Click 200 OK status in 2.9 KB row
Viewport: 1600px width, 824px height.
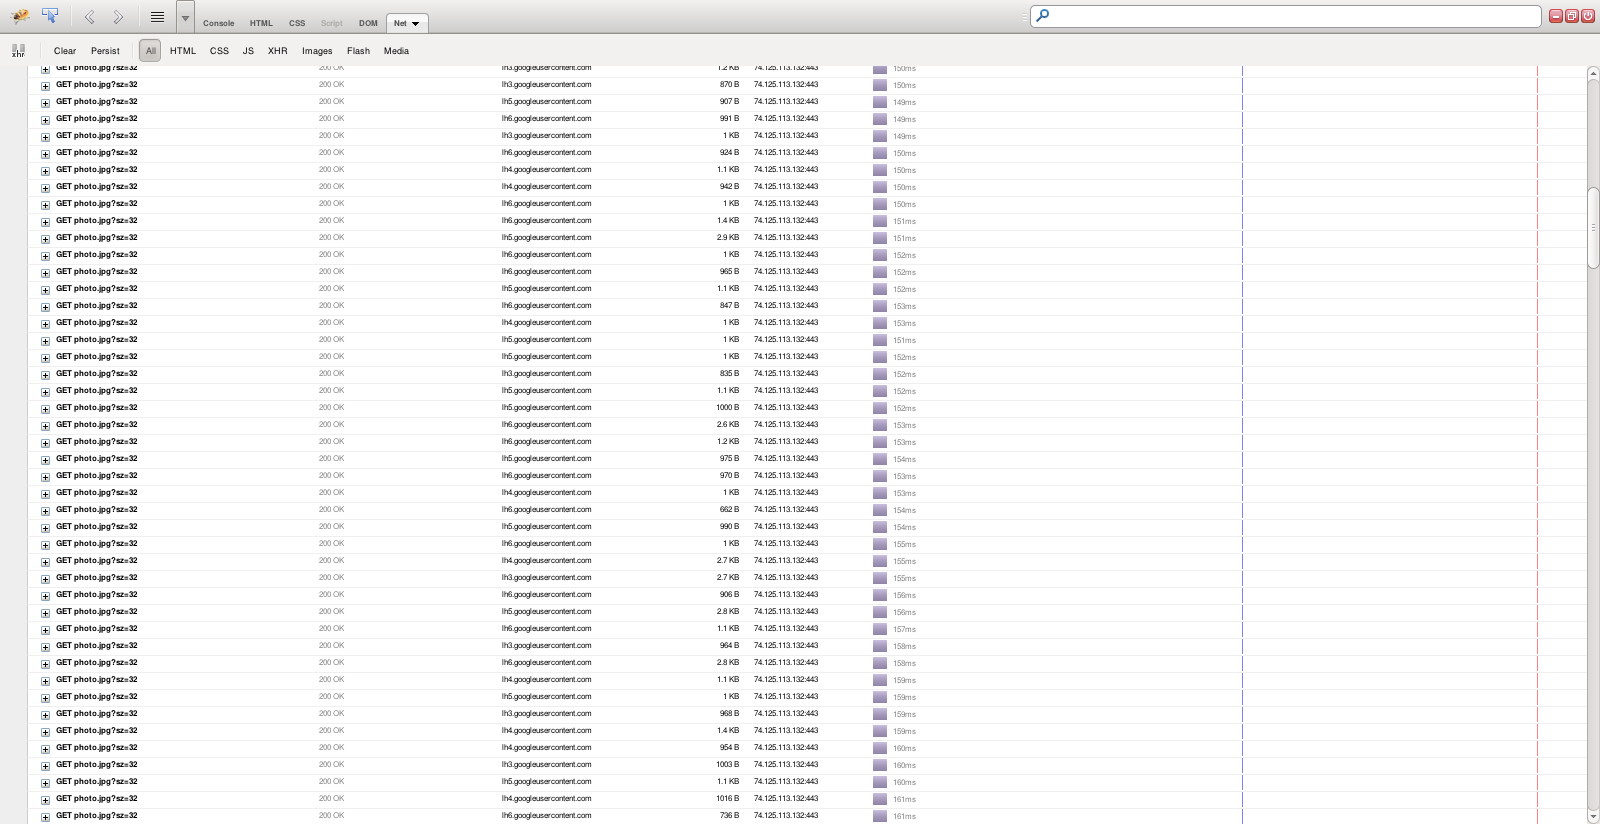click(331, 238)
